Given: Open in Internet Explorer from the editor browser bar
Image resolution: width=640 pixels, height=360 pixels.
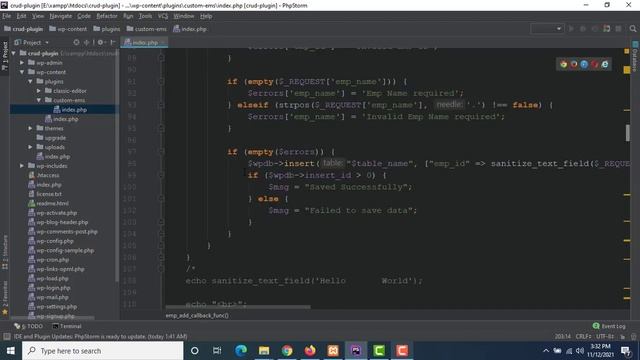Looking at the screenshot, I should click(x=604, y=64).
